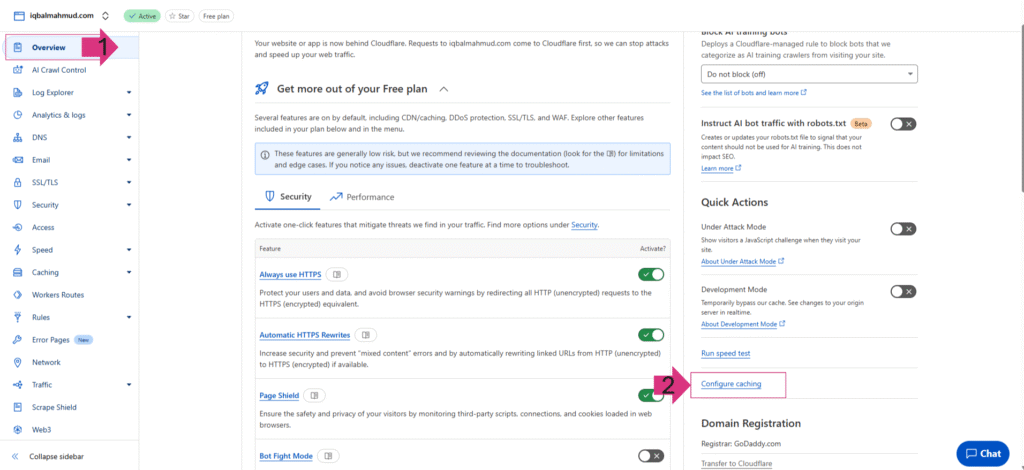Open the iqbalmahmud.com domain switcher

[106, 16]
